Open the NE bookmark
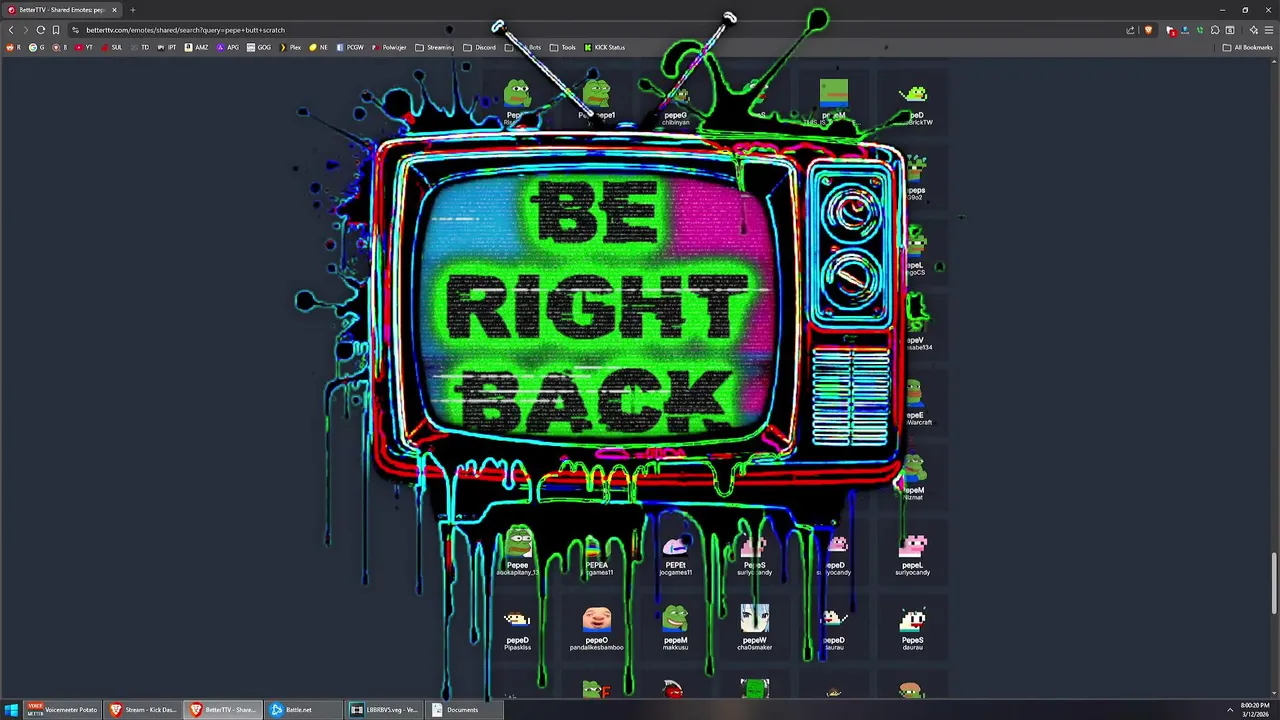1280x720 pixels. pyautogui.click(x=318, y=47)
